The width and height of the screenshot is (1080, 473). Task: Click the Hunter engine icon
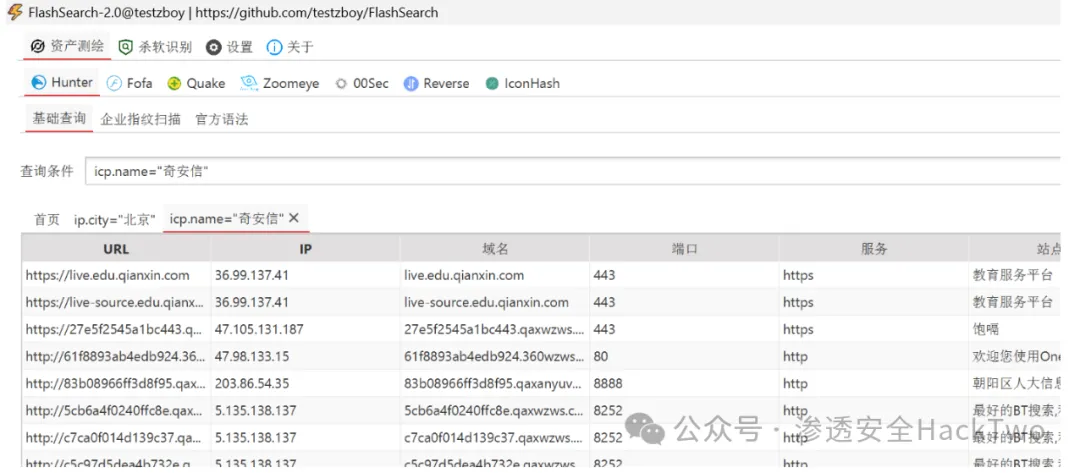click(x=39, y=83)
